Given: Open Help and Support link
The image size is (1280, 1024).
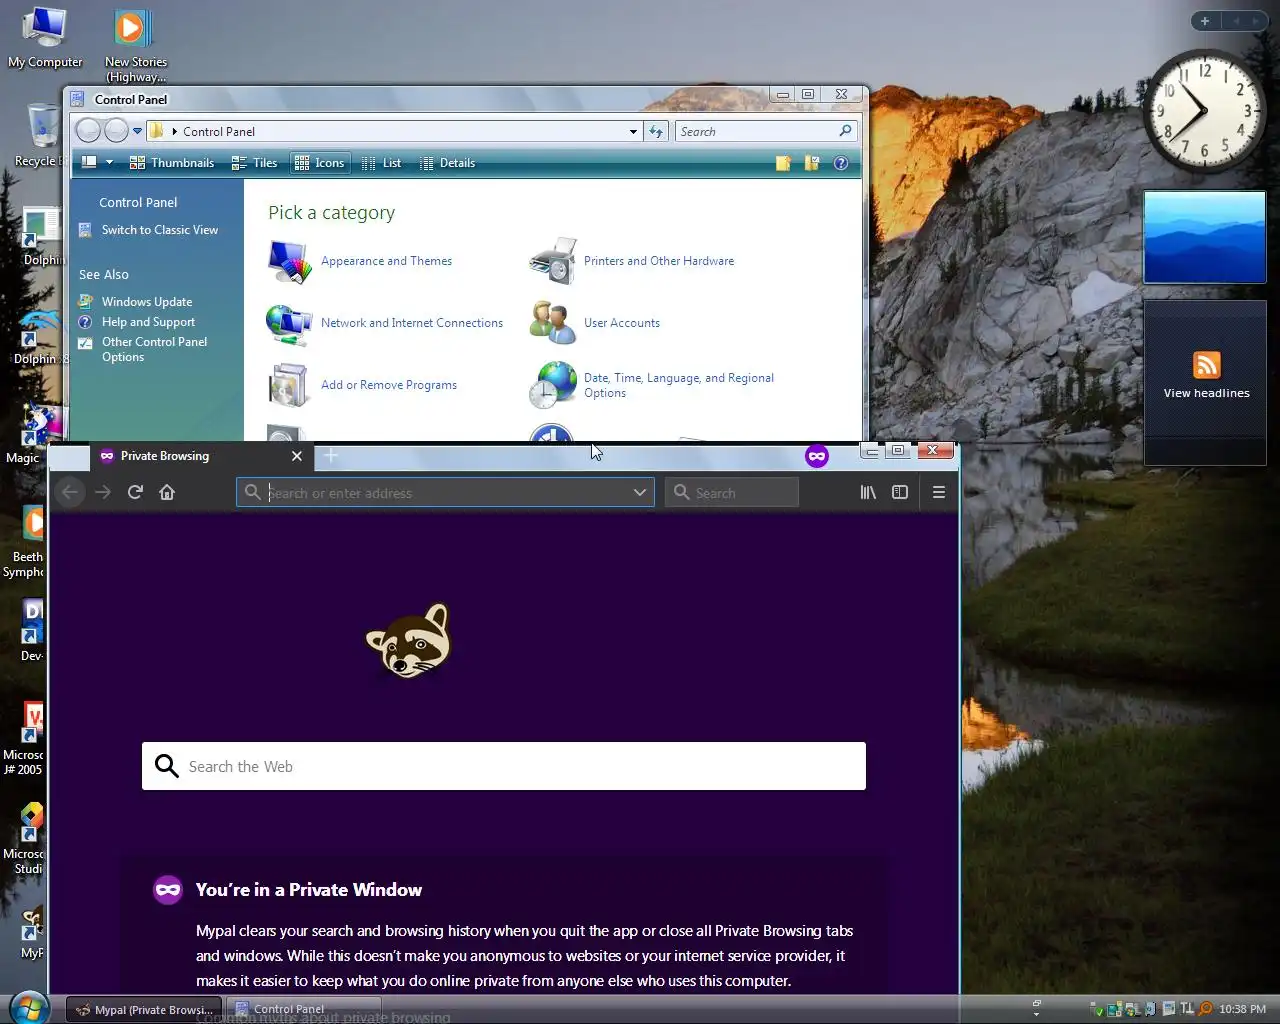Looking at the screenshot, I should click(148, 322).
